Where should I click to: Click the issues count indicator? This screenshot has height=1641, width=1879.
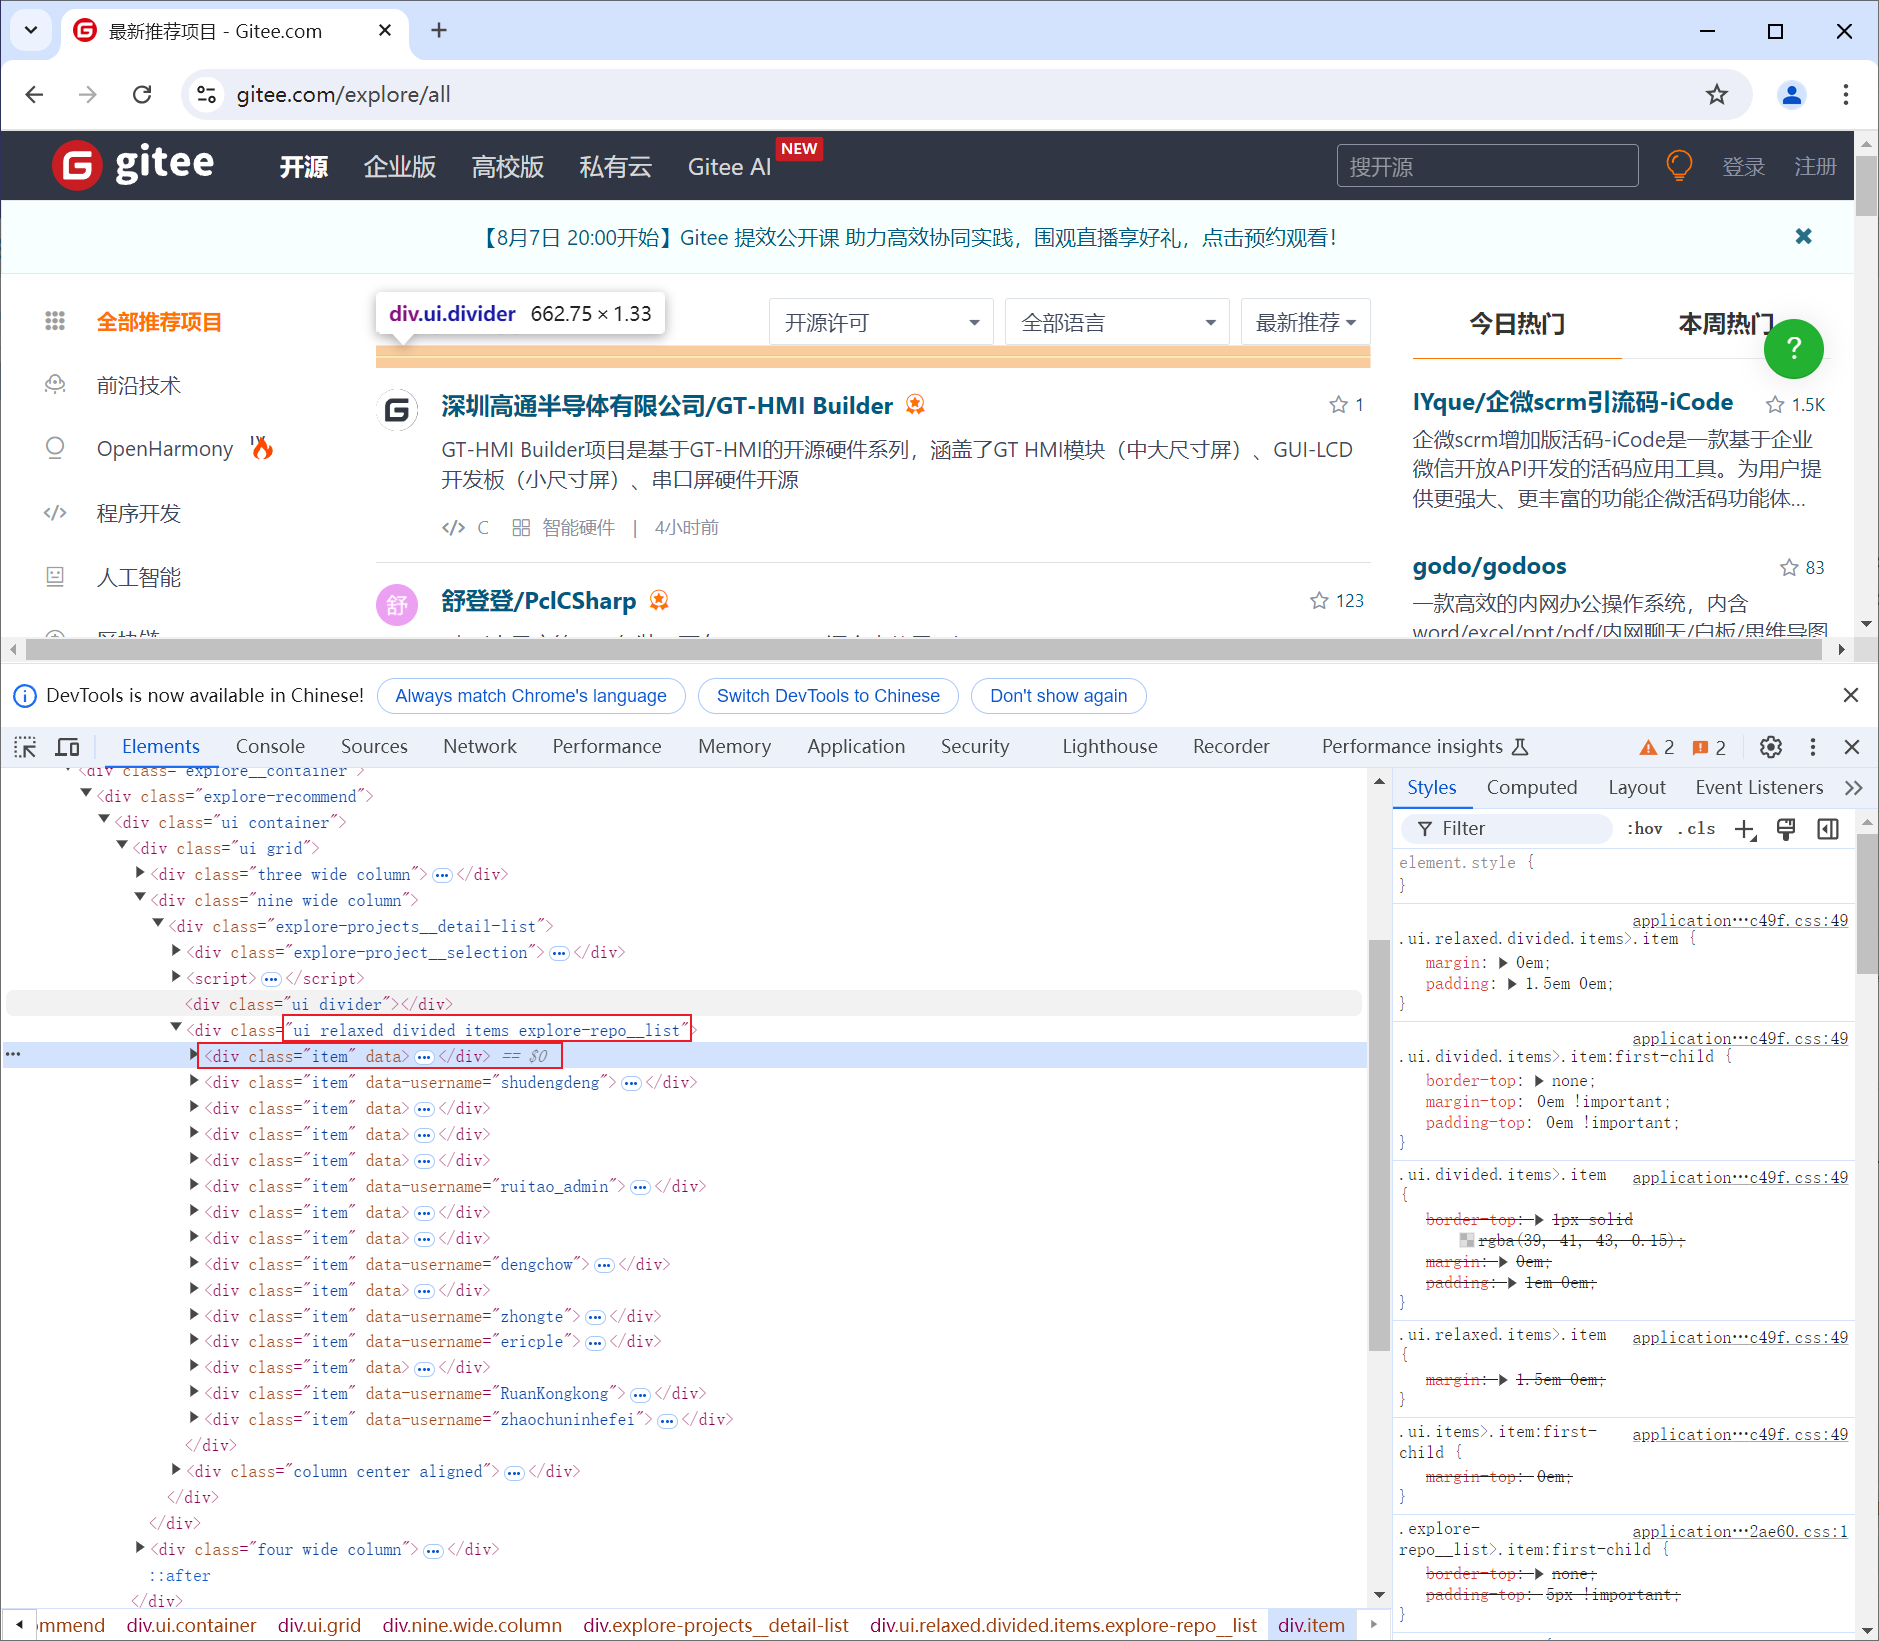[1709, 747]
